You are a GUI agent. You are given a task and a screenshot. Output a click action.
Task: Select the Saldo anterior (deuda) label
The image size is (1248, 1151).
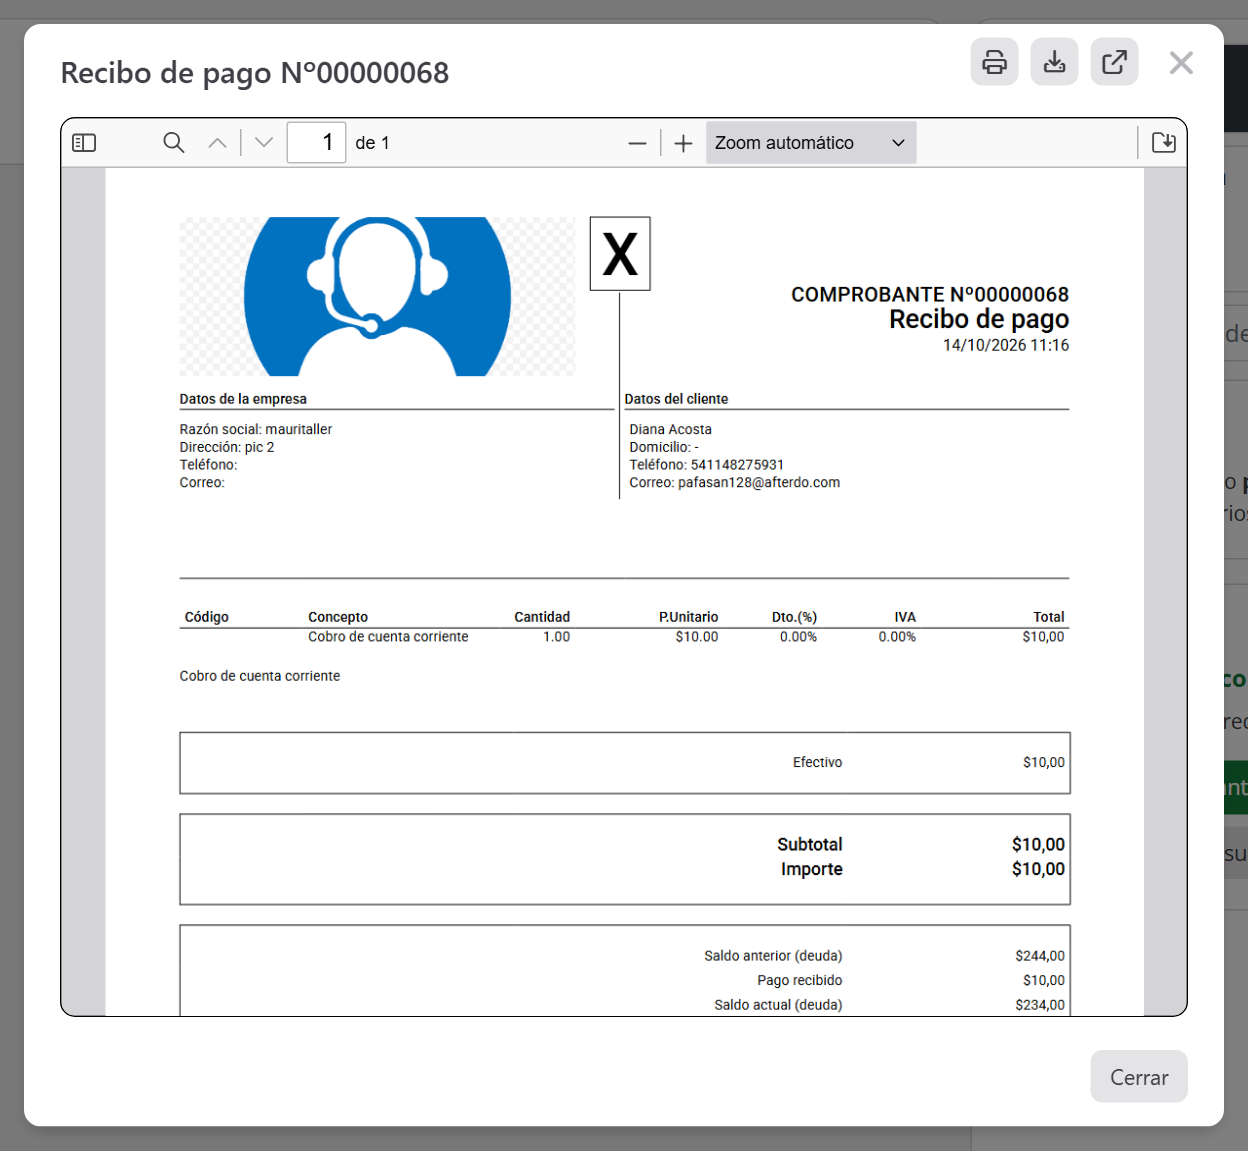(x=773, y=956)
